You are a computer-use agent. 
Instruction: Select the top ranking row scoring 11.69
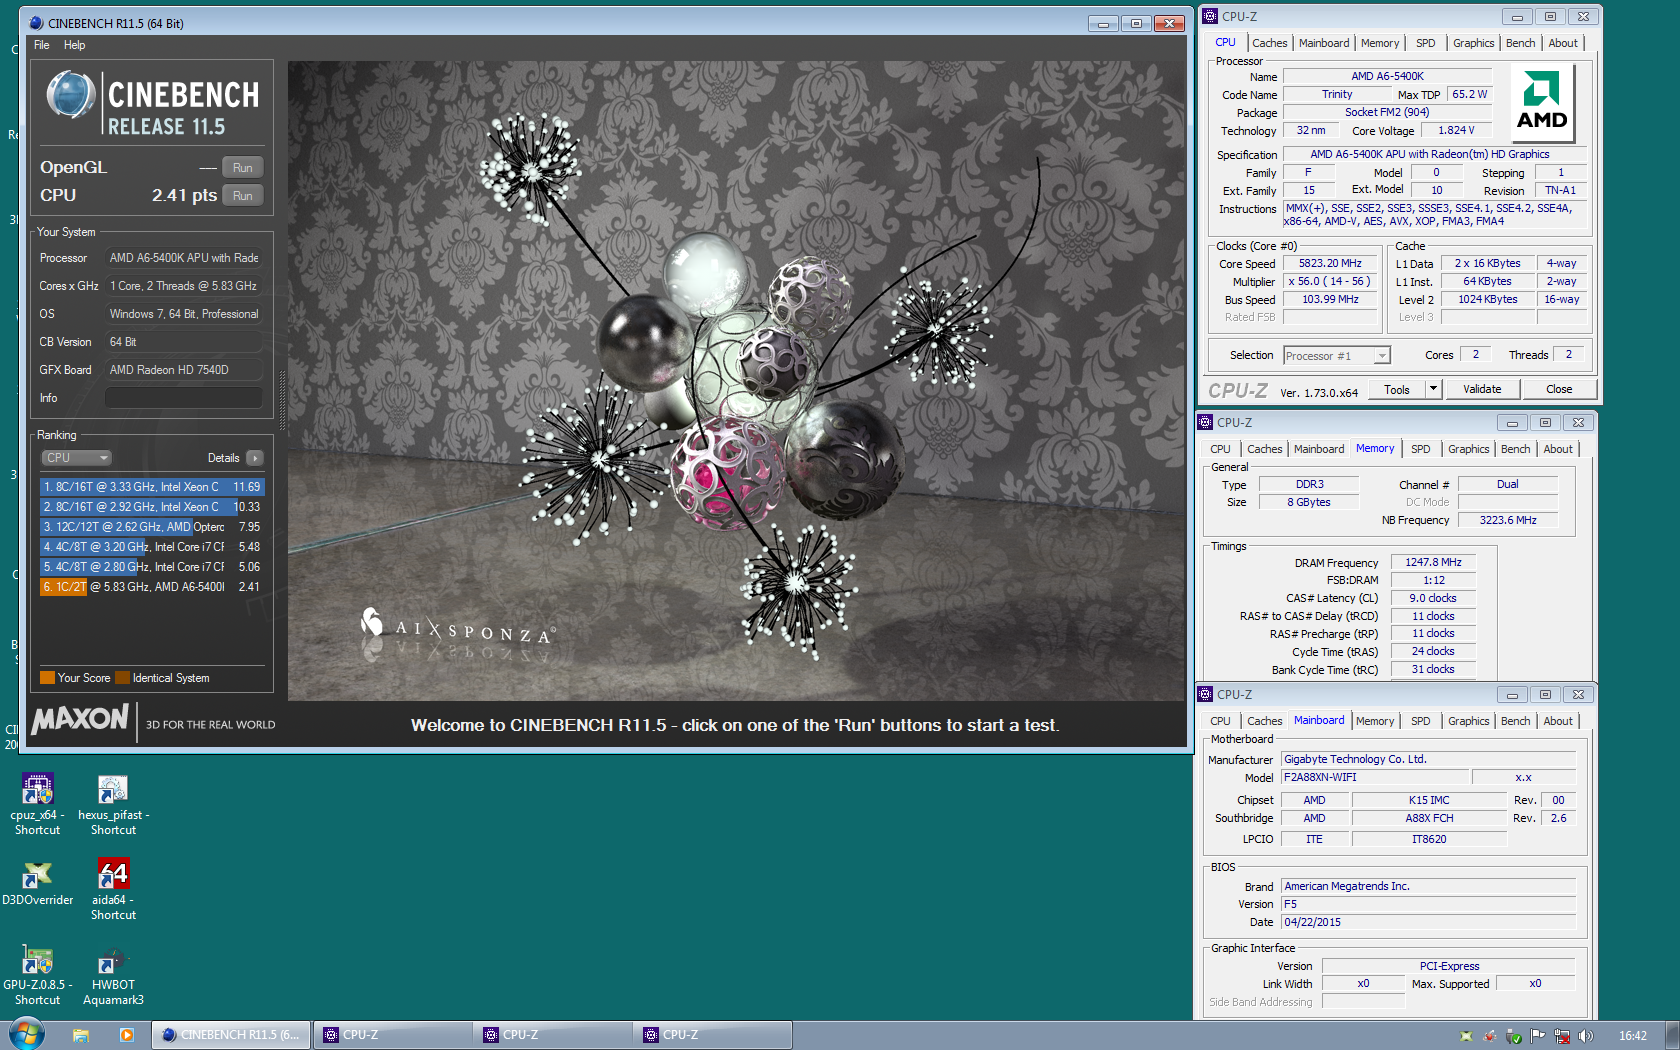click(x=152, y=487)
